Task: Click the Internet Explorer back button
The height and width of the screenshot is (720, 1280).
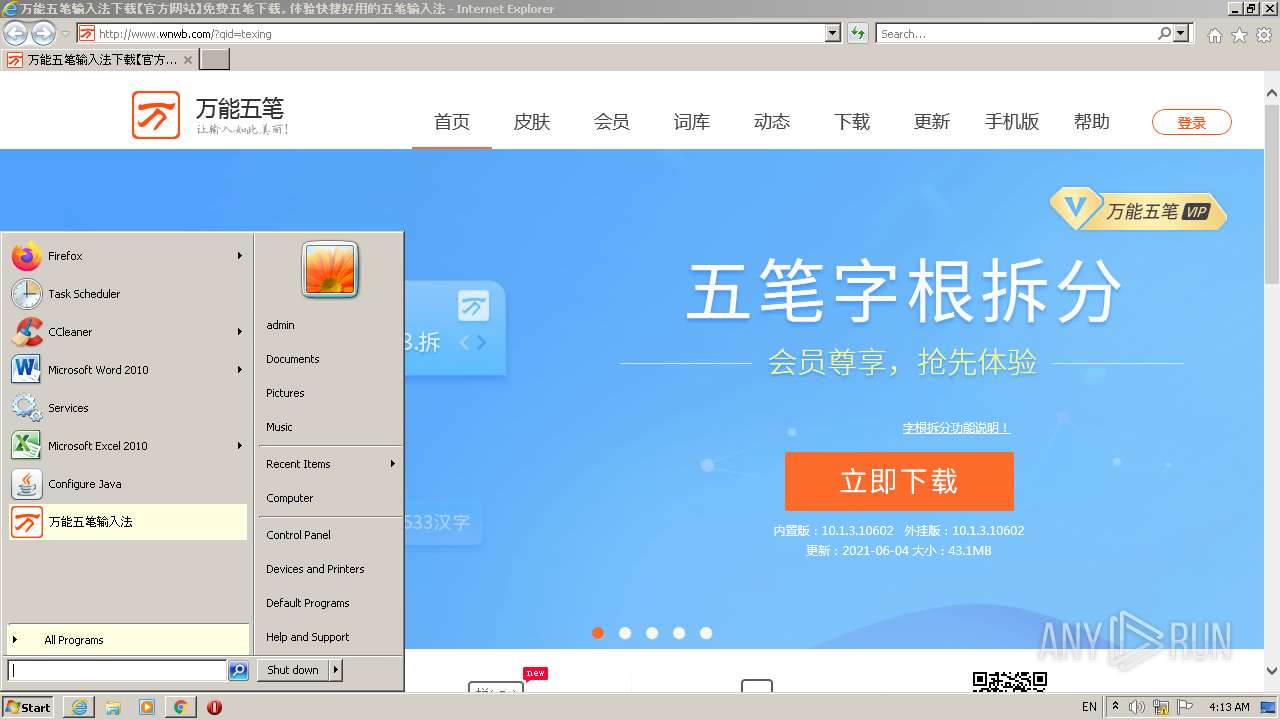Action: click(15, 33)
